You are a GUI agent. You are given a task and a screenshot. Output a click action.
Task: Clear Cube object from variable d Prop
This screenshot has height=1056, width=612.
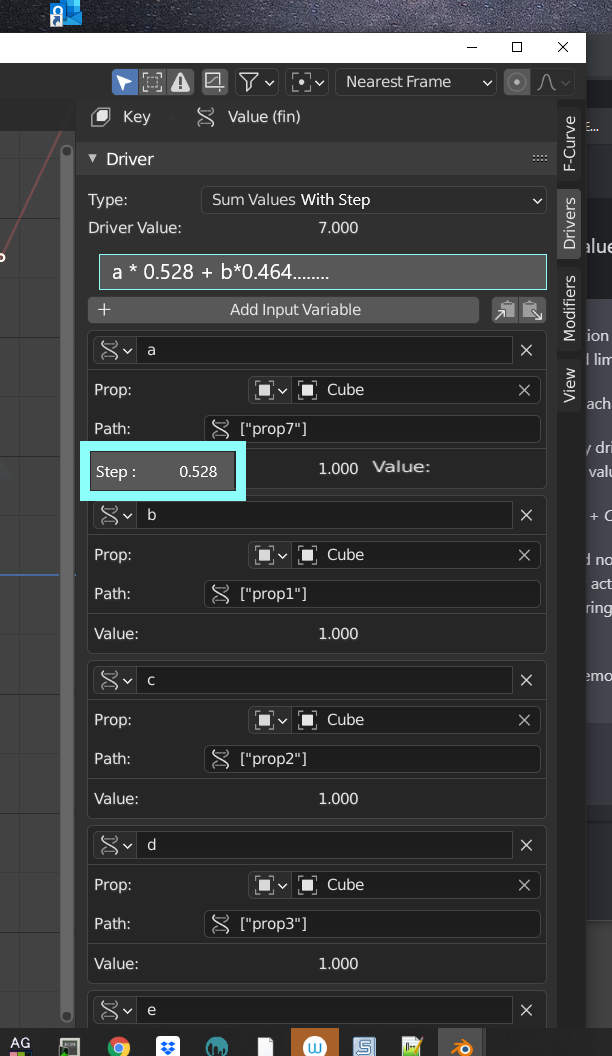pyautogui.click(x=524, y=885)
